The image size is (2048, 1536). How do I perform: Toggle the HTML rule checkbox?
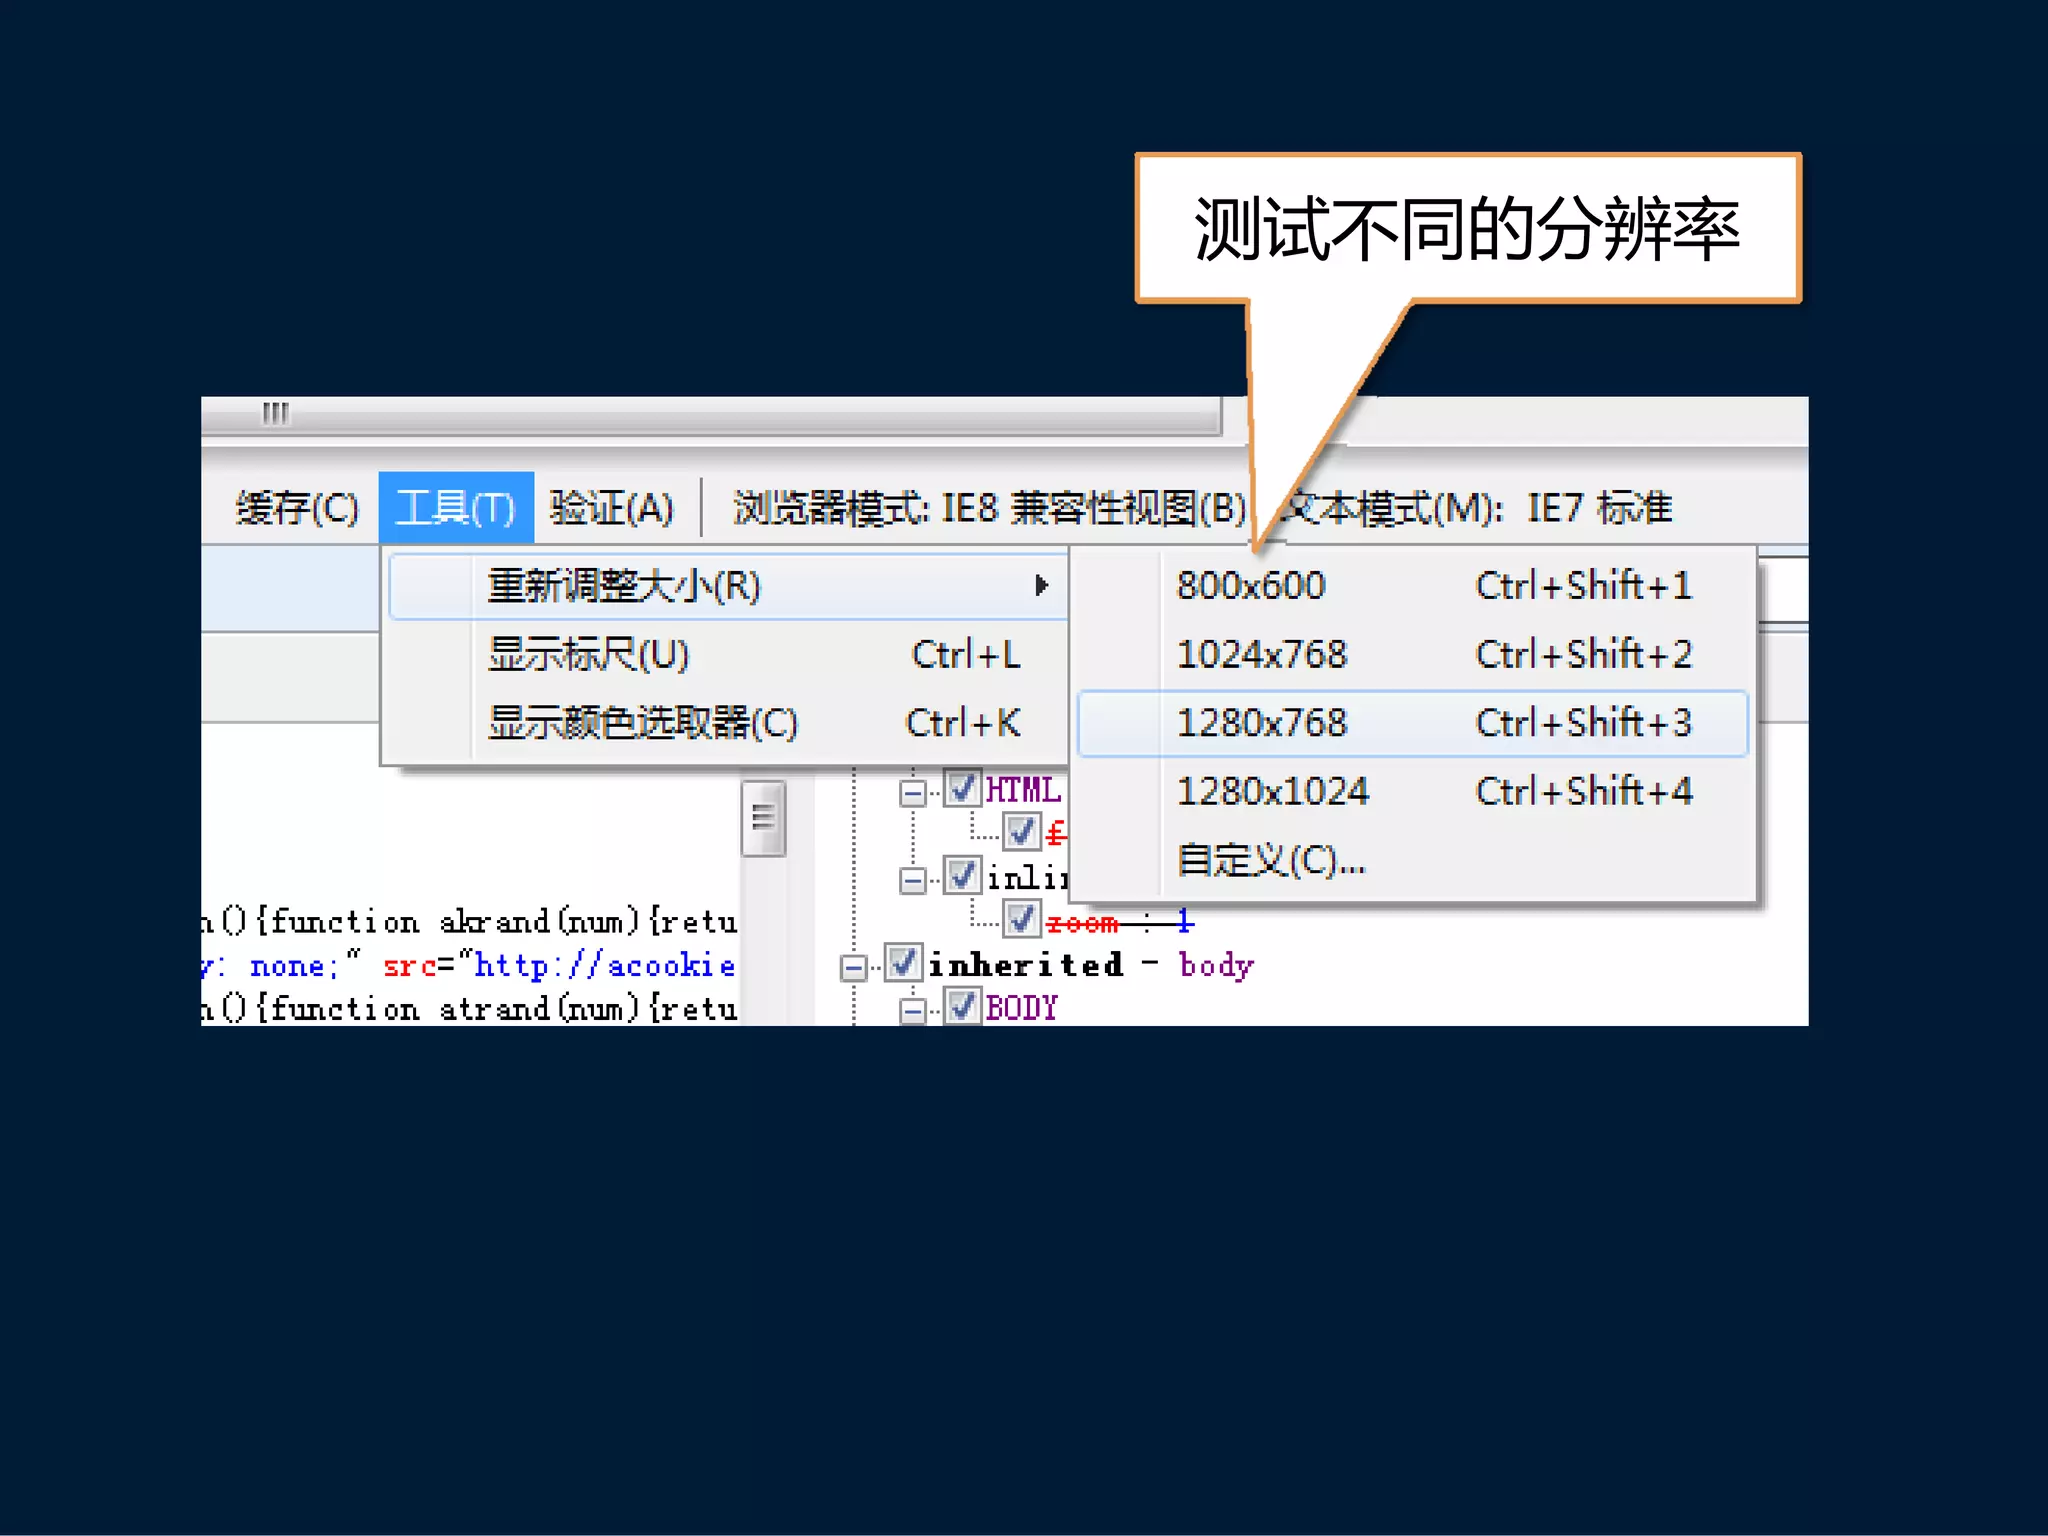962,789
